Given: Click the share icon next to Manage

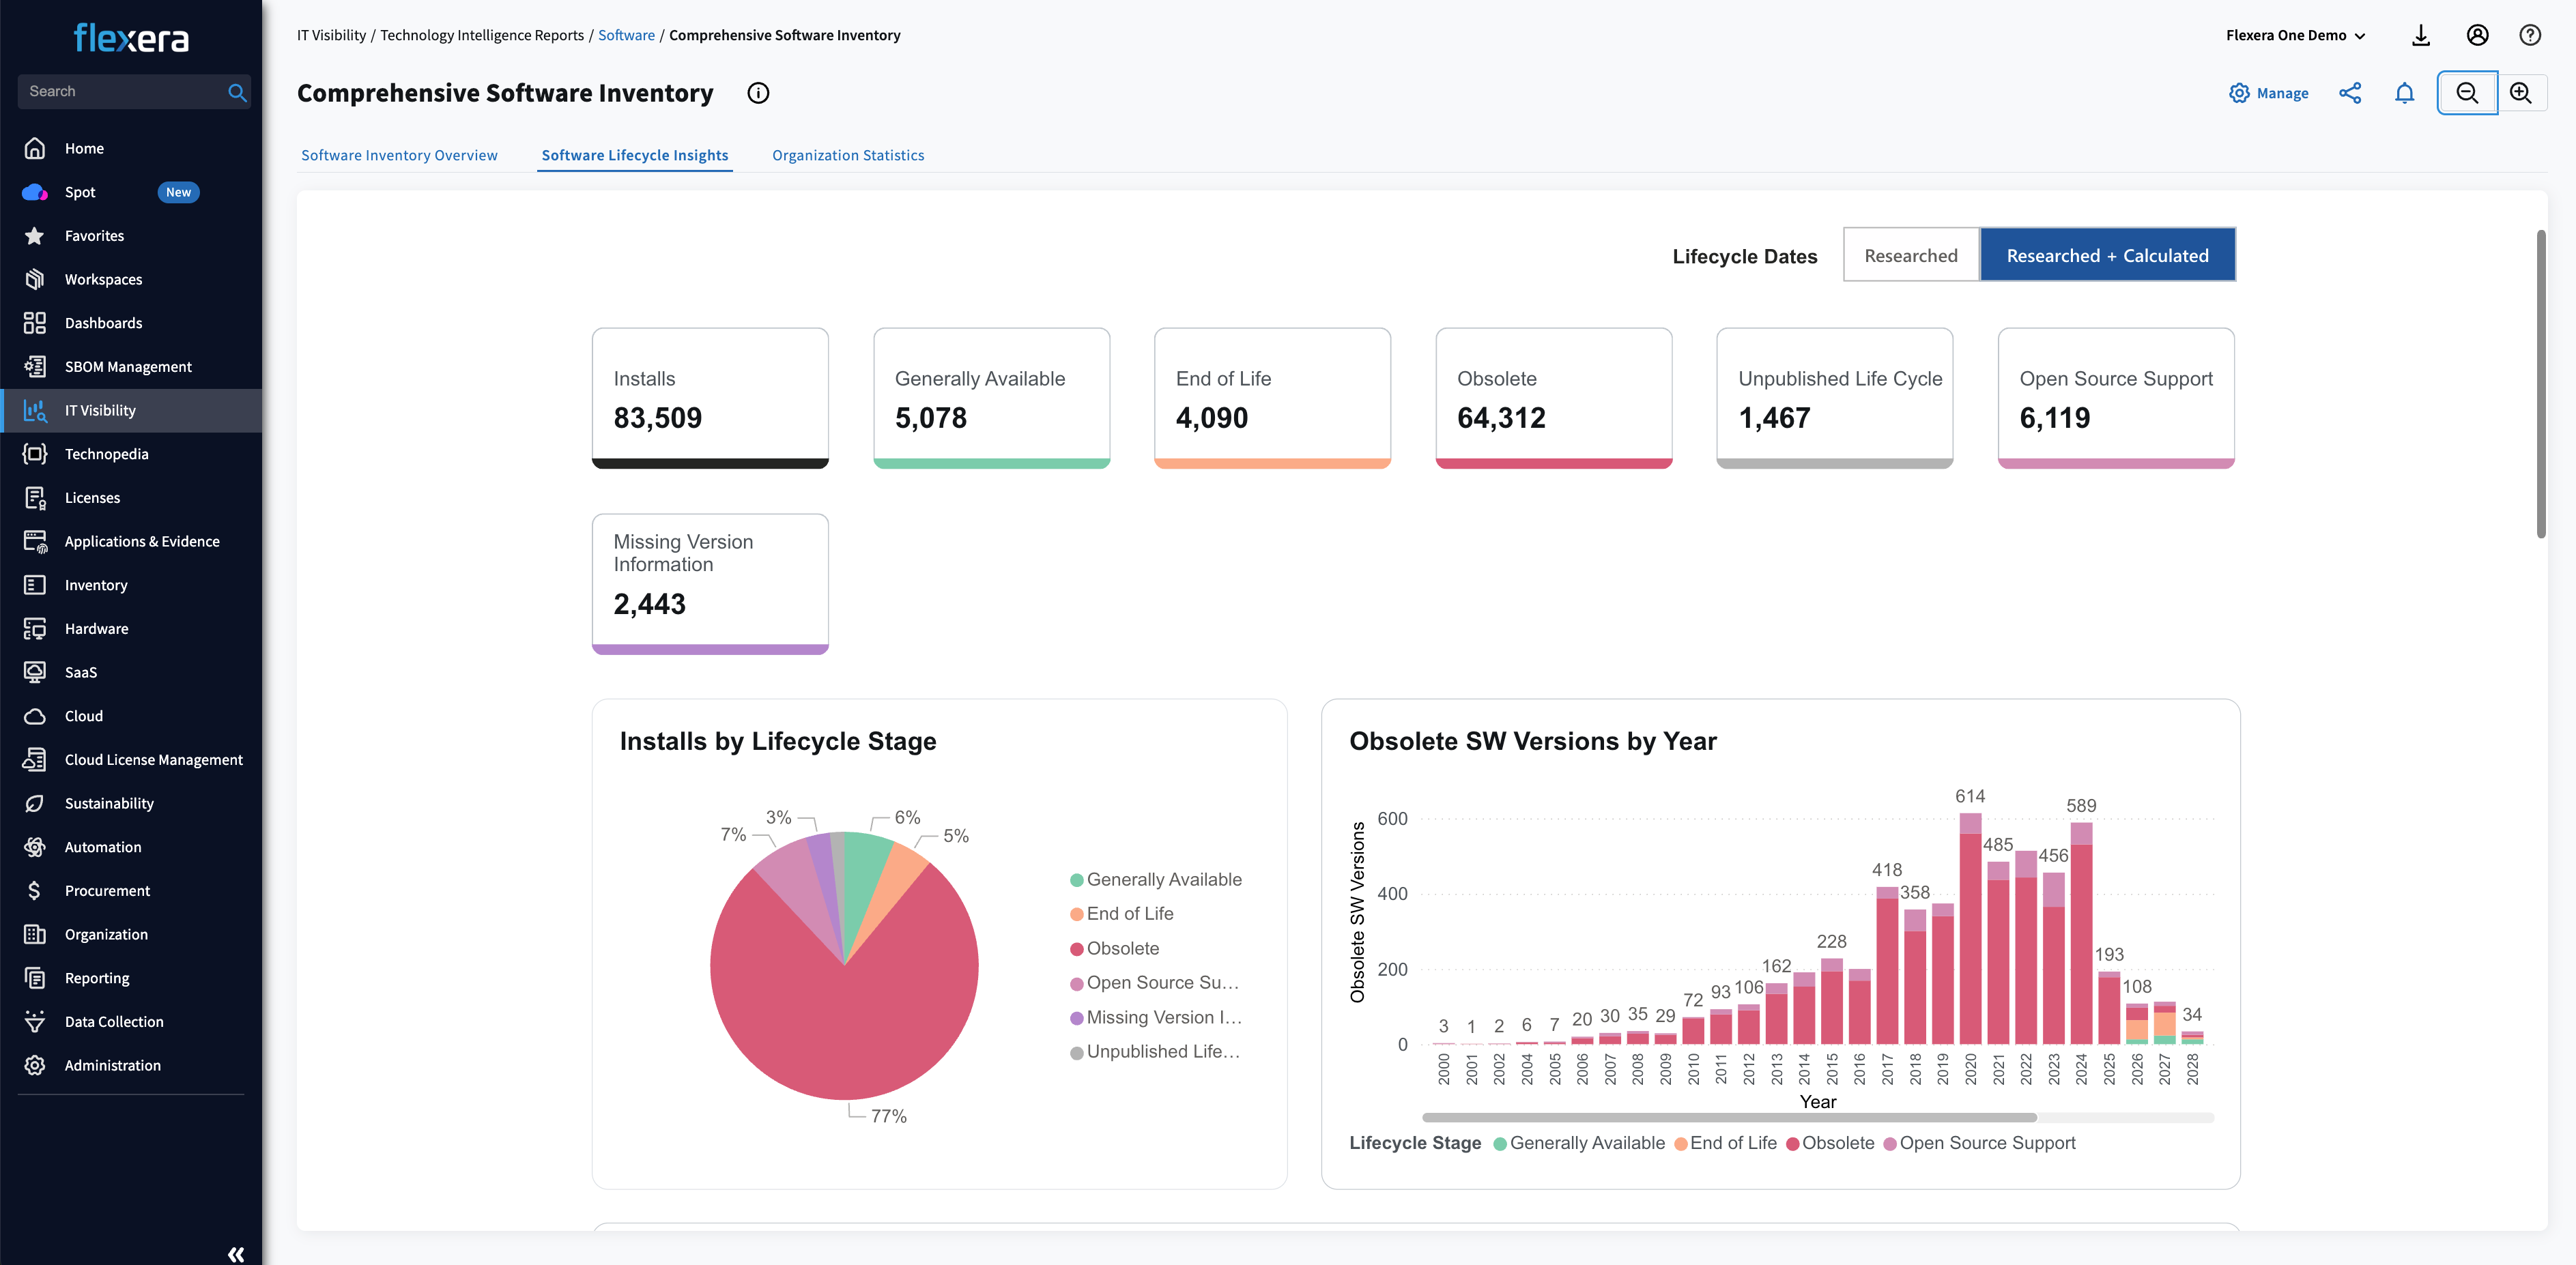Looking at the screenshot, I should click(x=2350, y=92).
